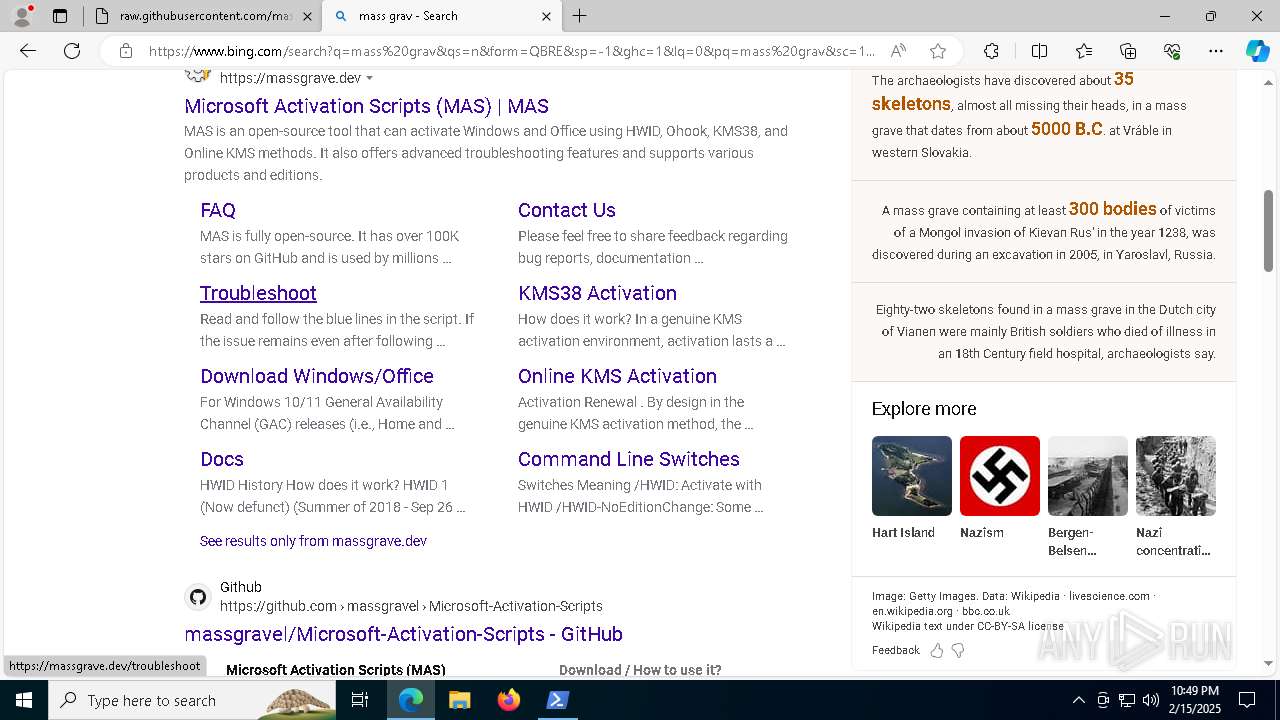
Task: Click the github.com result URL text
Action: click(411, 606)
